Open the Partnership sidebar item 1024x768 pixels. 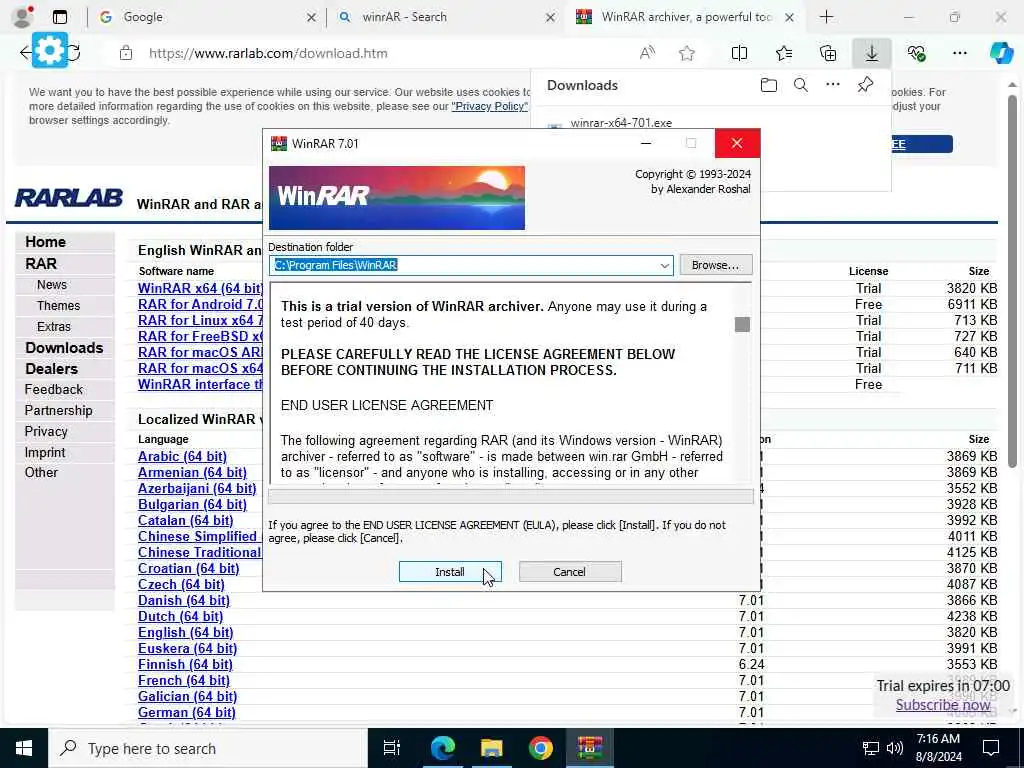pyautogui.click(x=58, y=410)
